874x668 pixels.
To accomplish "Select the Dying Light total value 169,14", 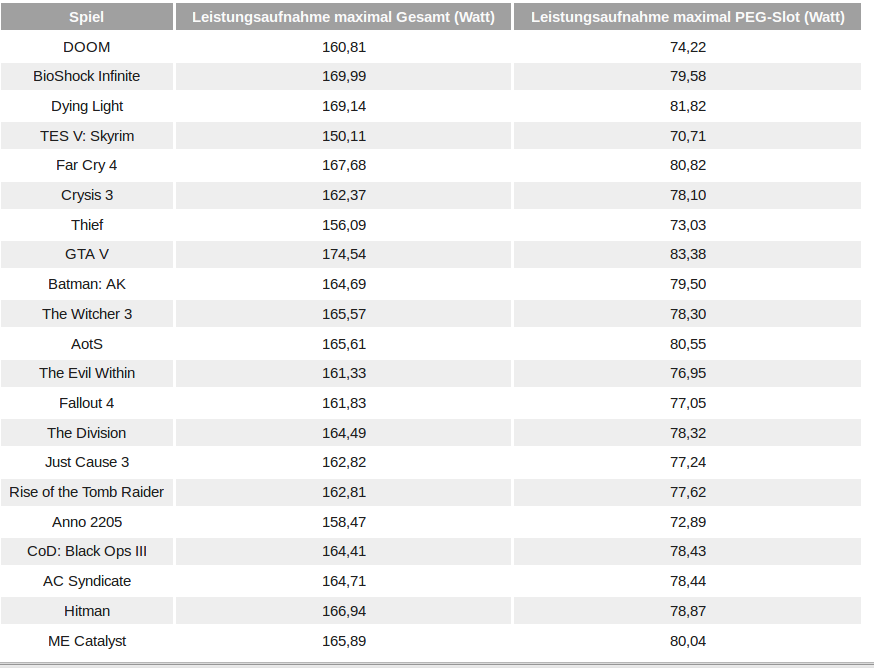I will point(344,106).
